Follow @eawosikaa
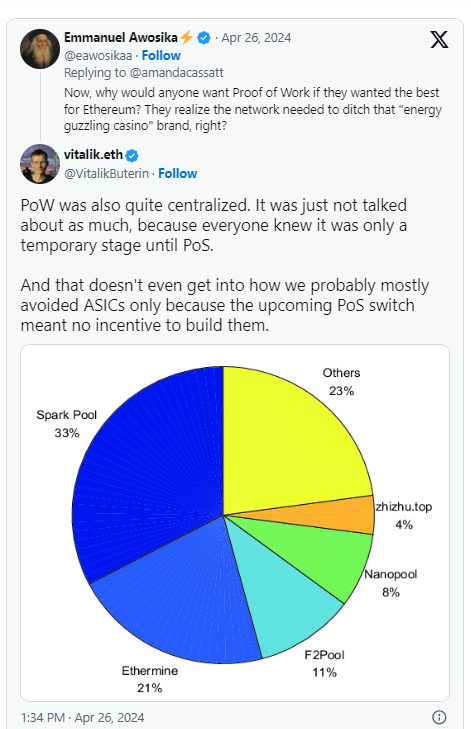471x729 pixels. click(161, 55)
